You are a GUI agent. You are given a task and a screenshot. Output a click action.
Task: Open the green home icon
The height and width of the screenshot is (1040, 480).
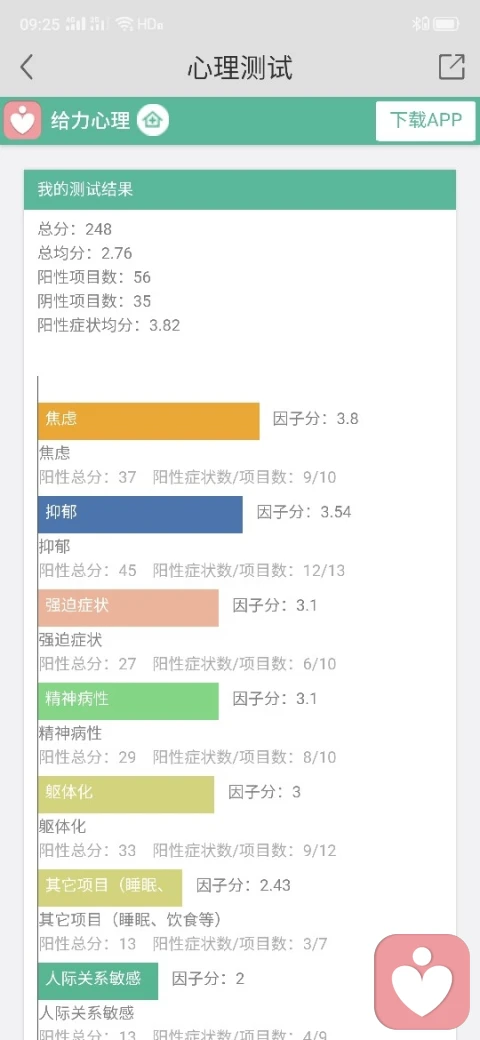coord(153,121)
